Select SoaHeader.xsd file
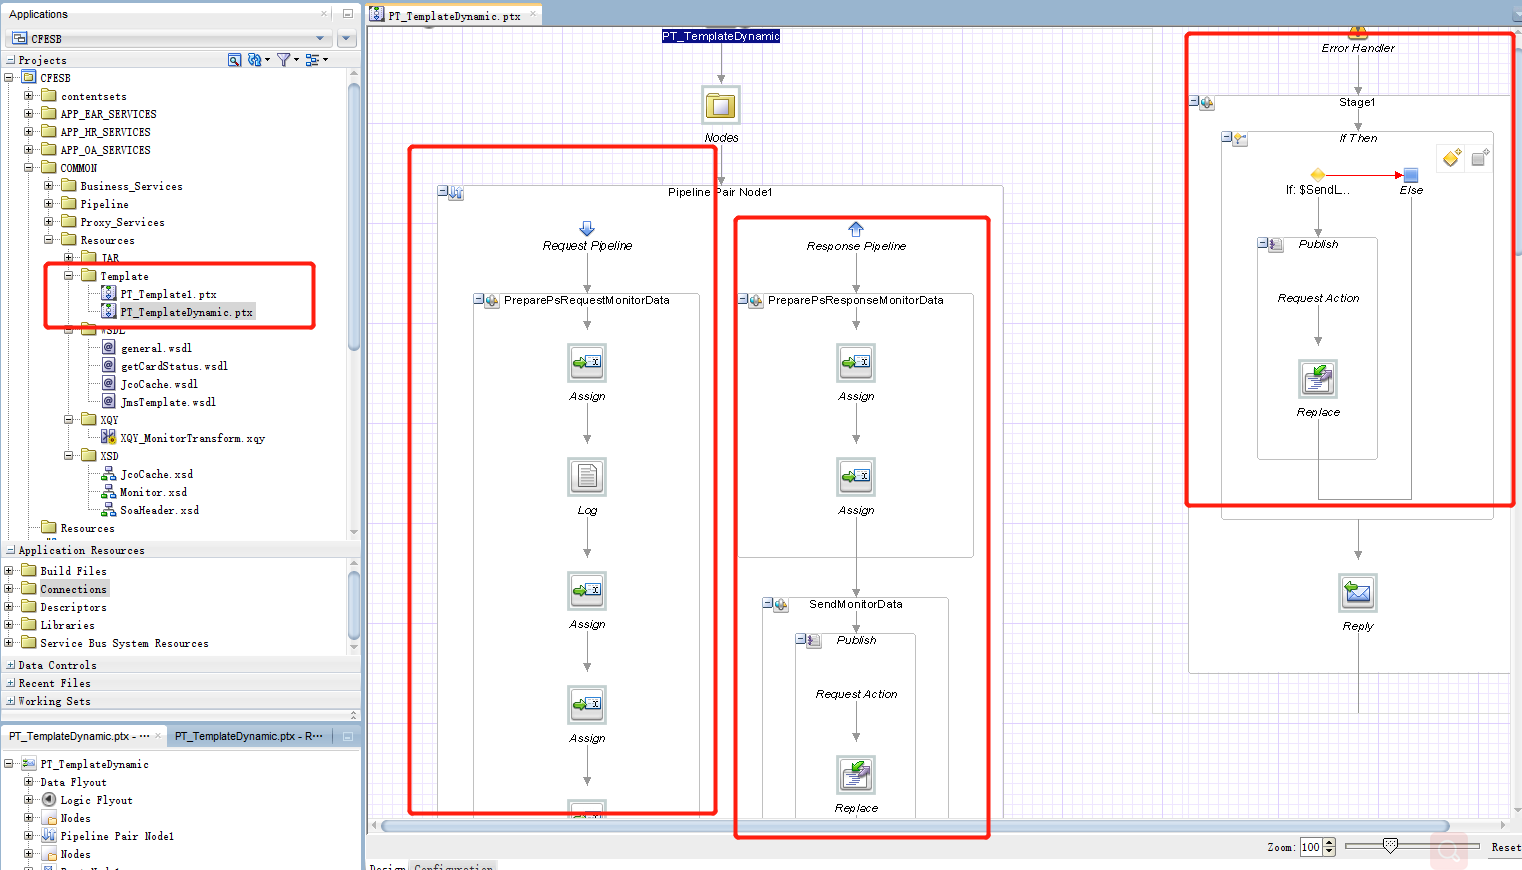1522x870 pixels. (x=159, y=510)
